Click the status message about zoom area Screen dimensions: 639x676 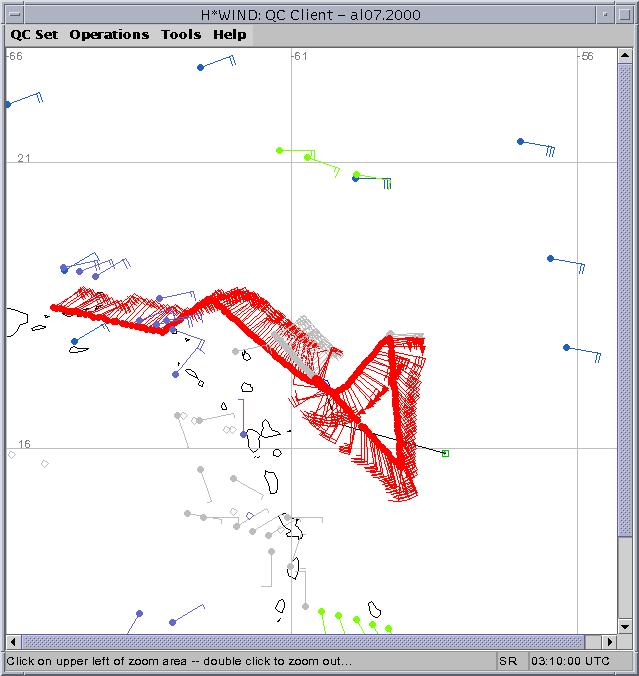coord(180,662)
